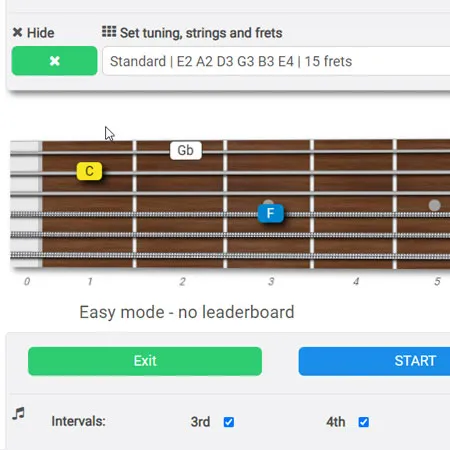The width and height of the screenshot is (450, 450).
Task: Click the green X button
Action: (54, 61)
